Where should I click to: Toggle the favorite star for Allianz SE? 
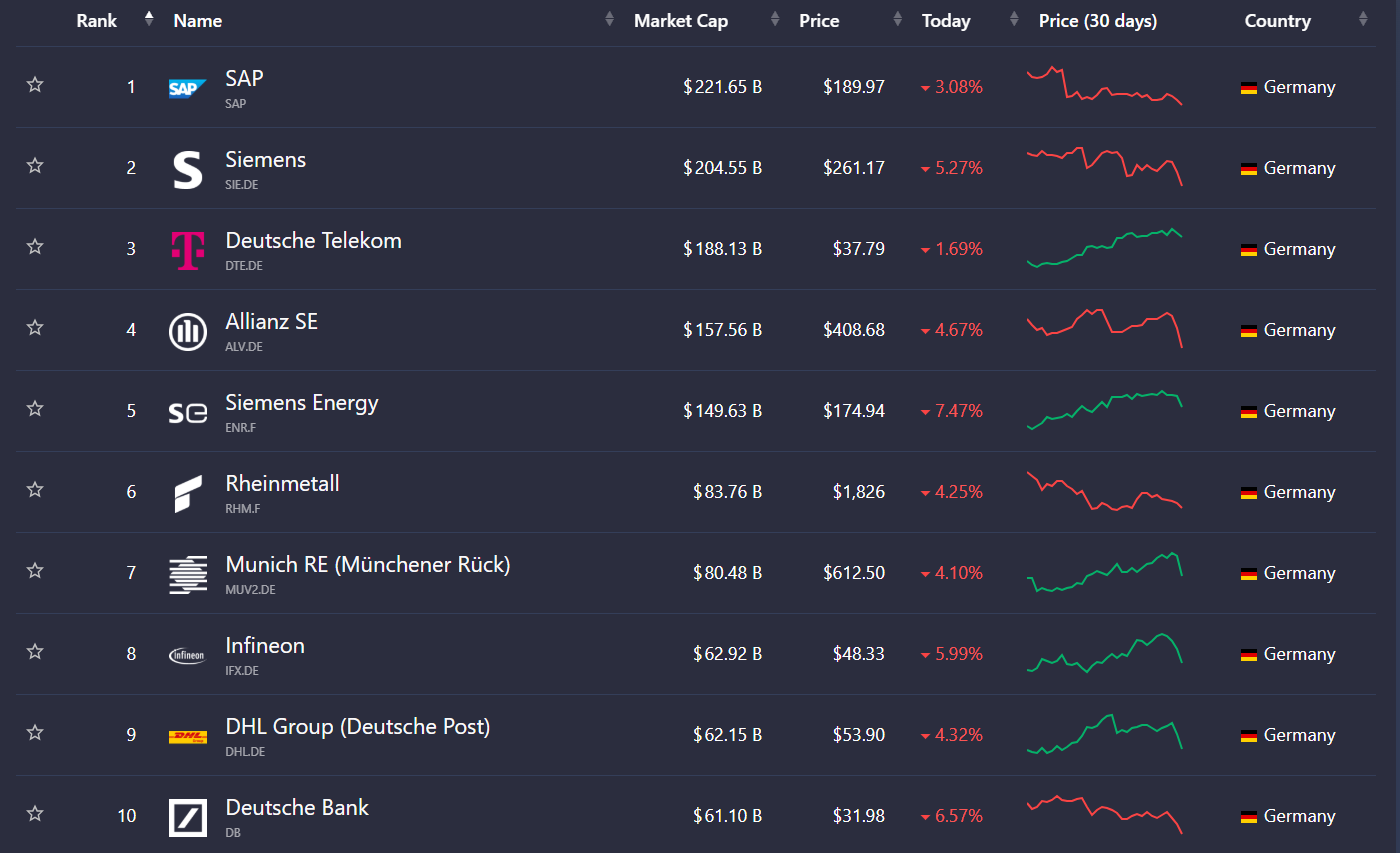pos(35,327)
